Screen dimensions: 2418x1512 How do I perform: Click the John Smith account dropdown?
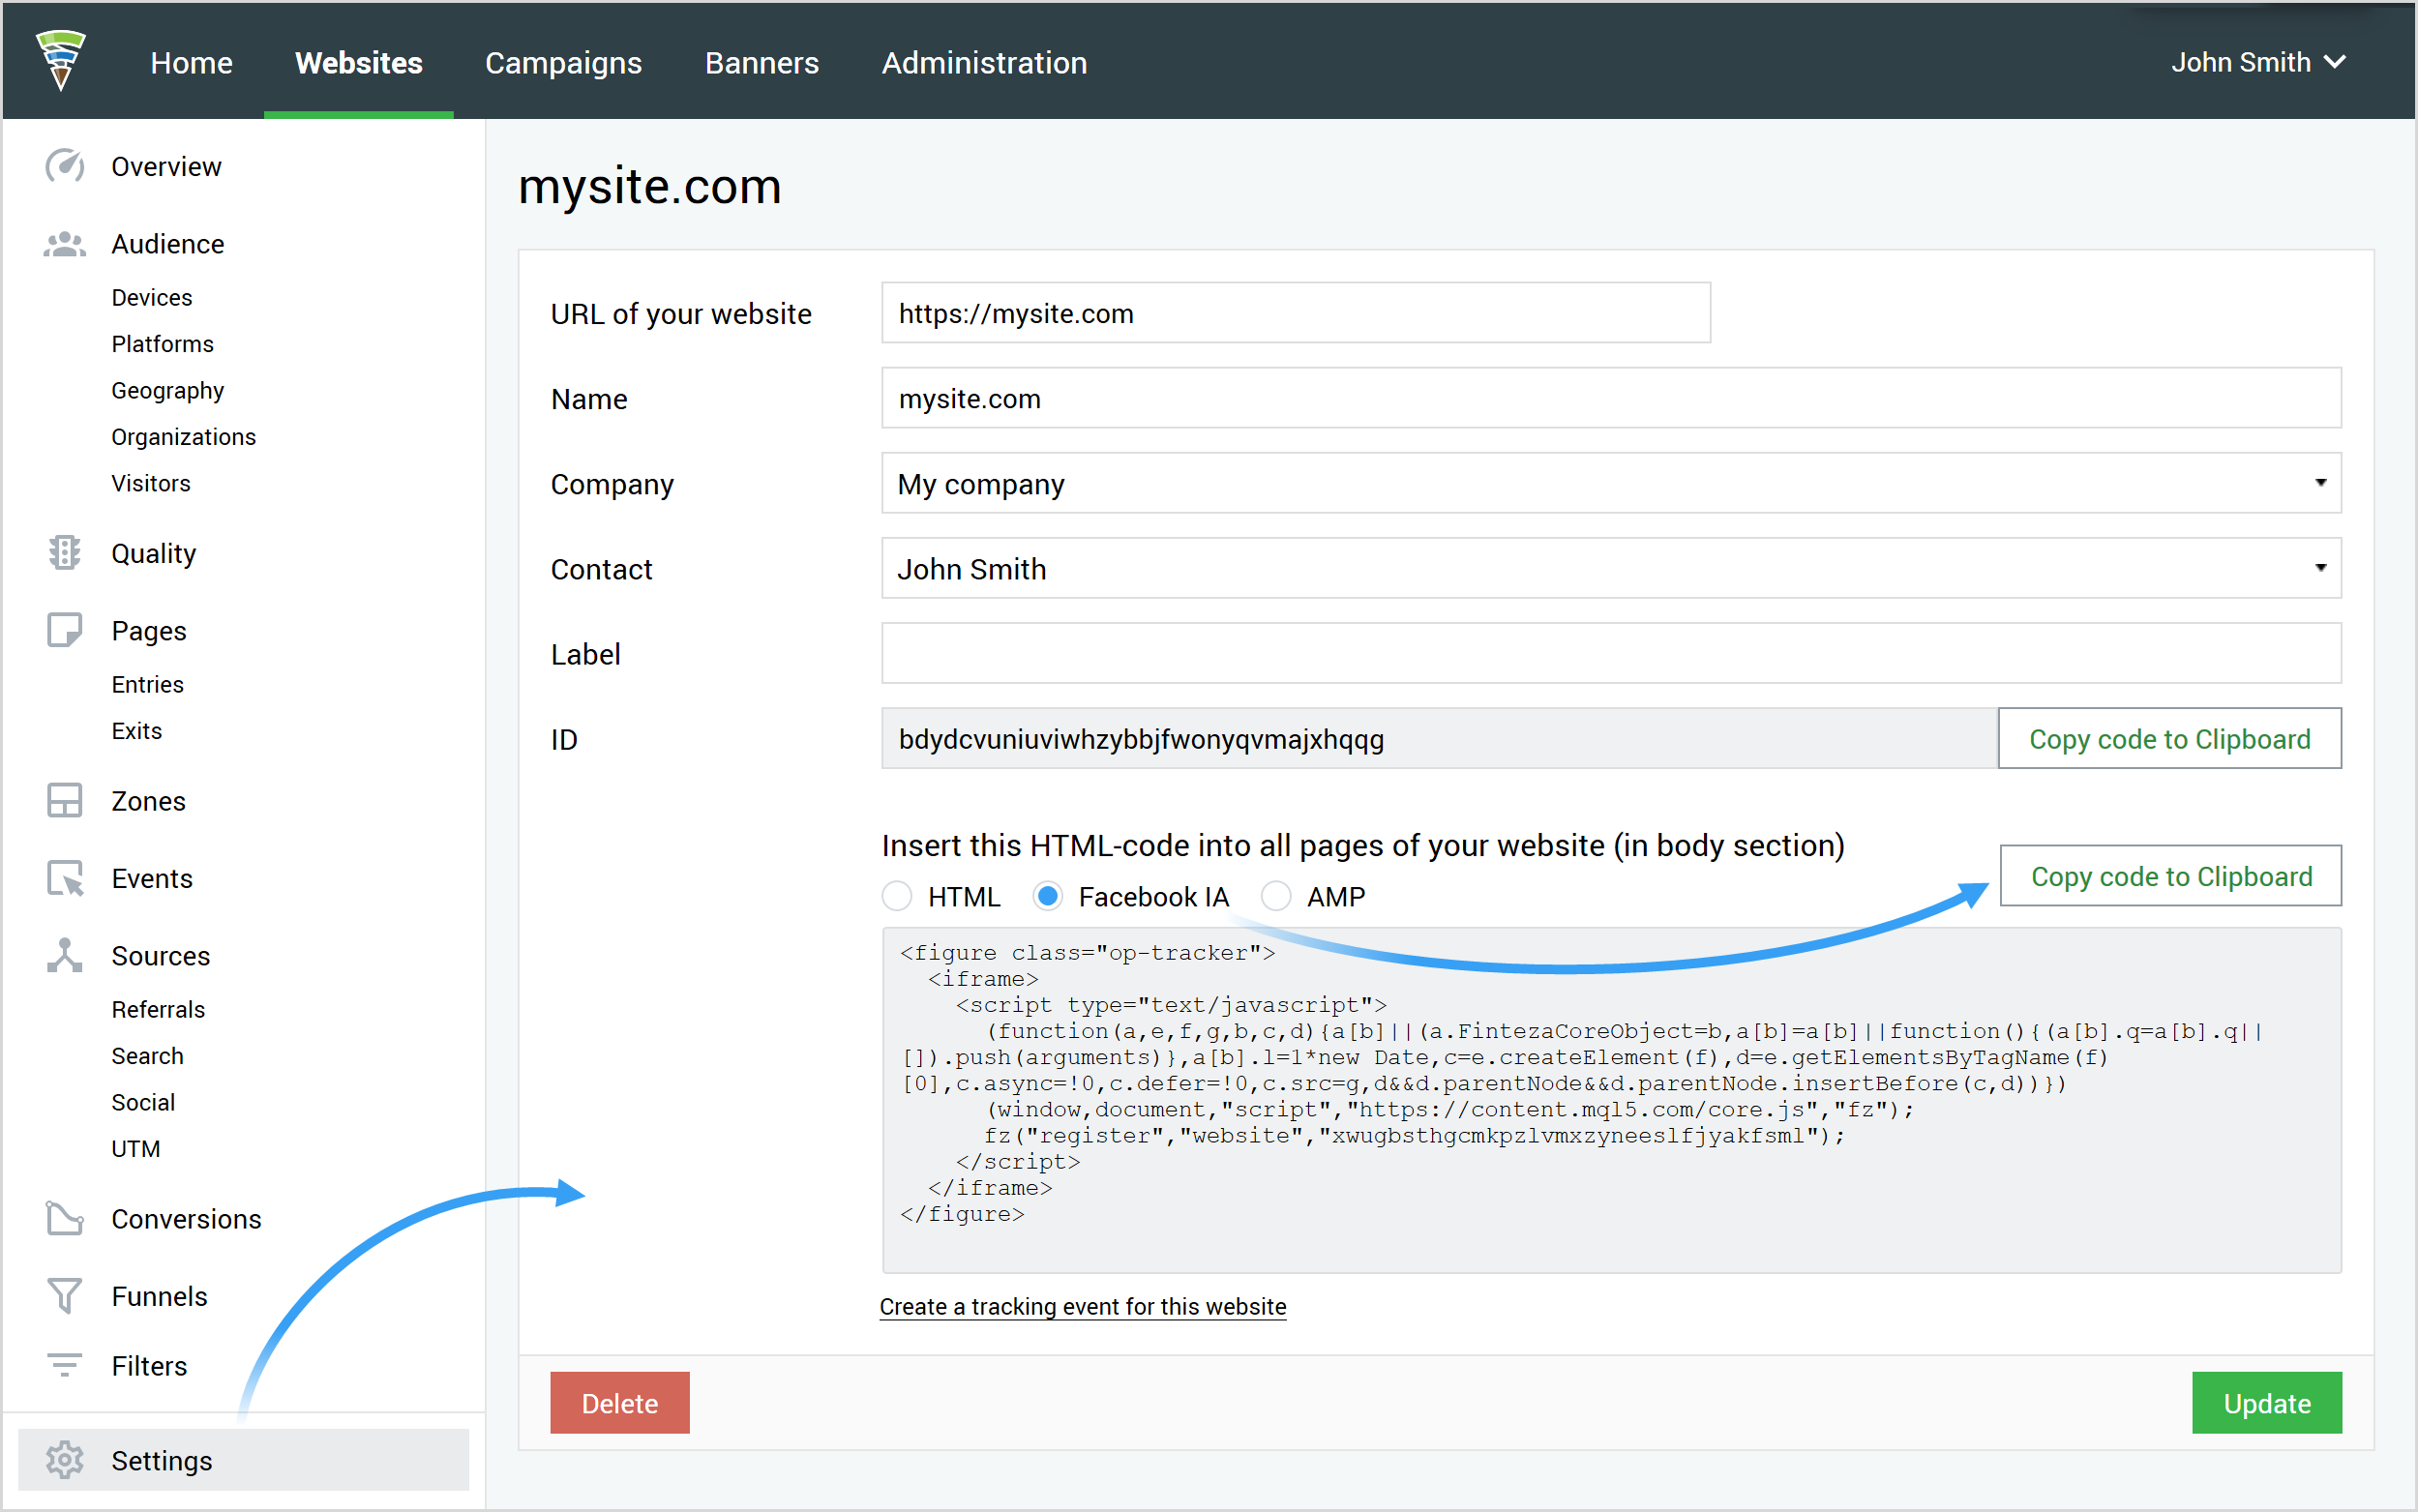click(x=2257, y=61)
